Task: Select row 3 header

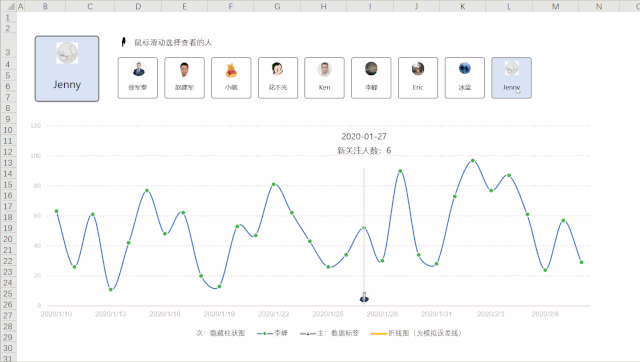Action: point(8,46)
